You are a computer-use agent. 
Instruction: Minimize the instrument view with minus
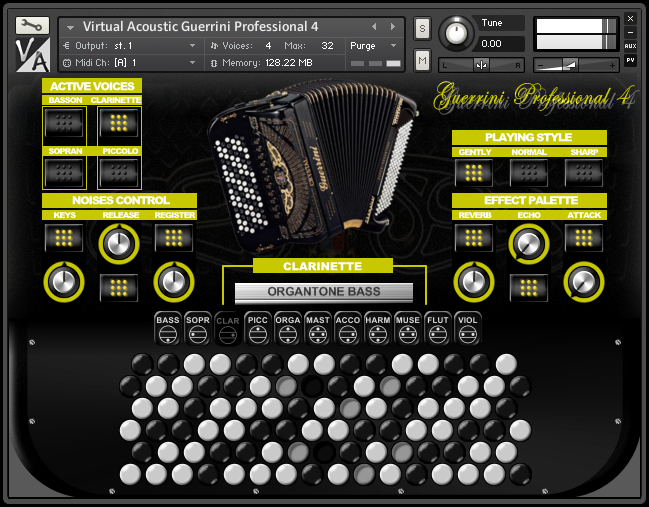pyautogui.click(x=630, y=32)
